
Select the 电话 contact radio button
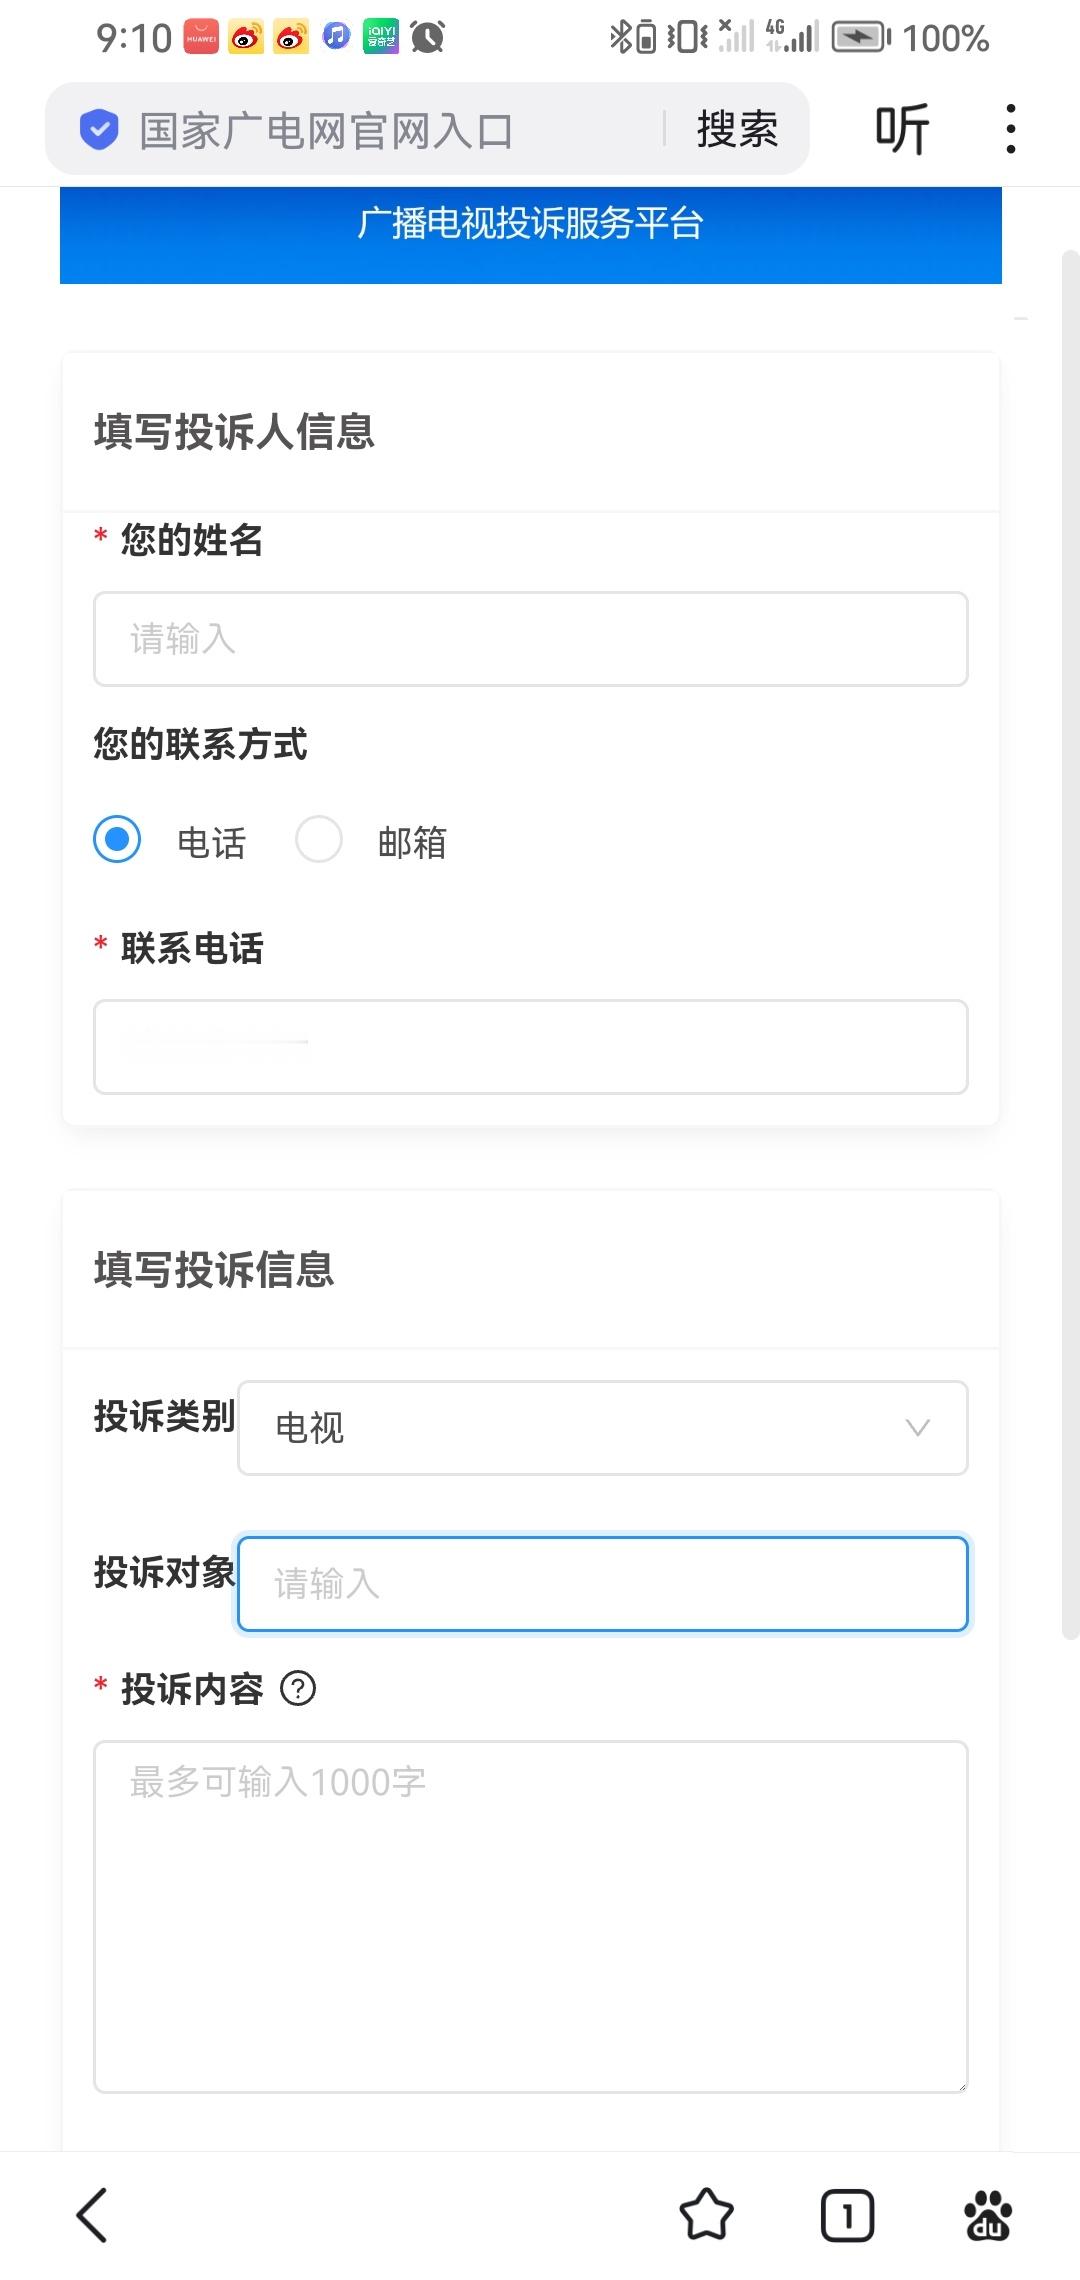117,839
